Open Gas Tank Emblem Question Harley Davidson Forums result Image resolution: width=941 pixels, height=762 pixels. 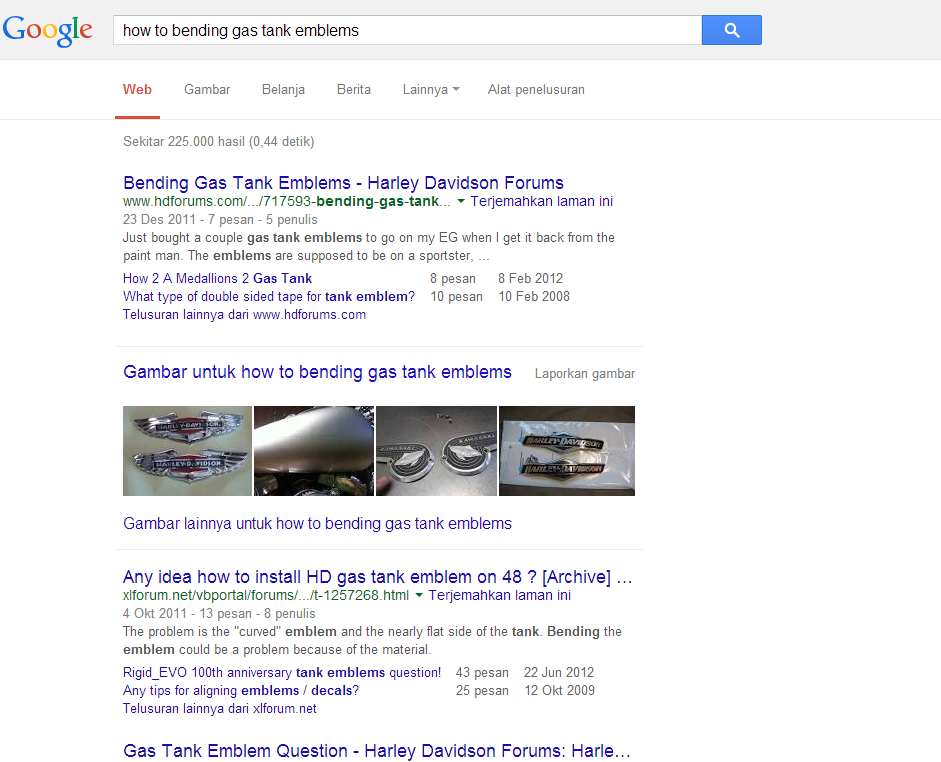tap(377, 751)
